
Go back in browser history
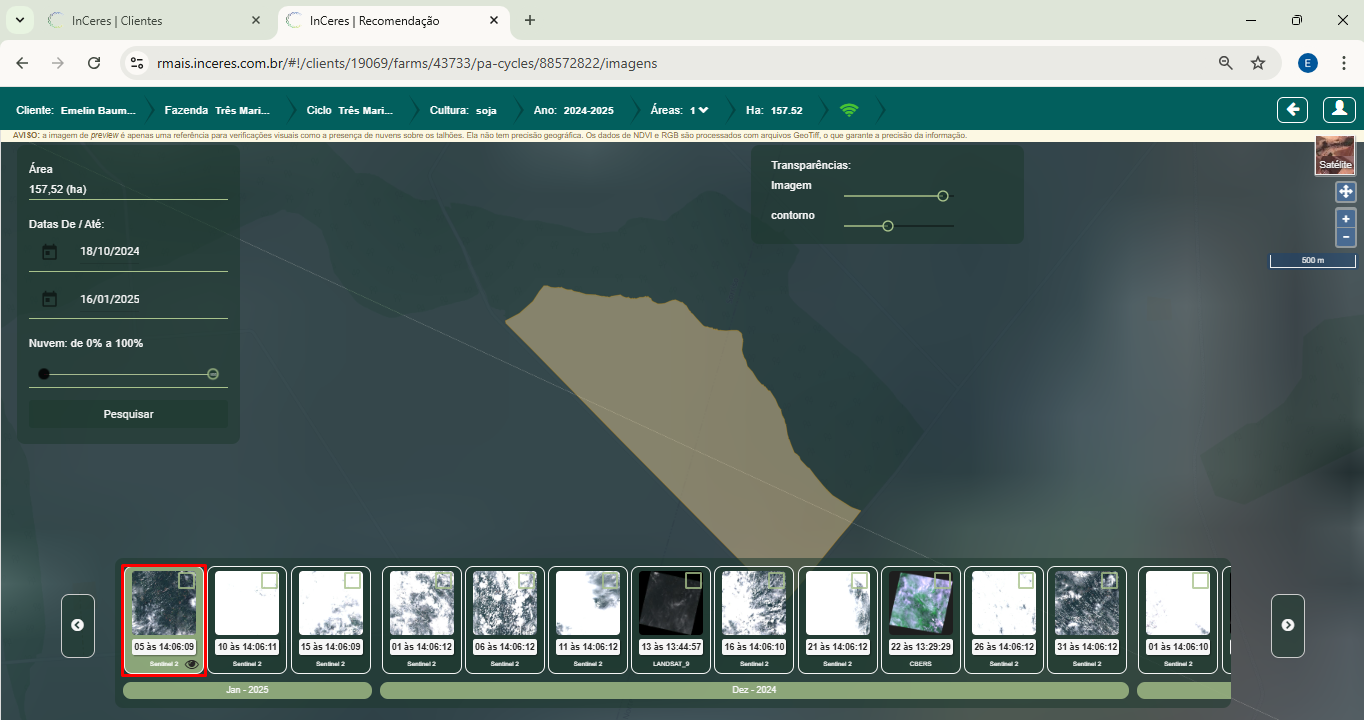click(x=22, y=63)
